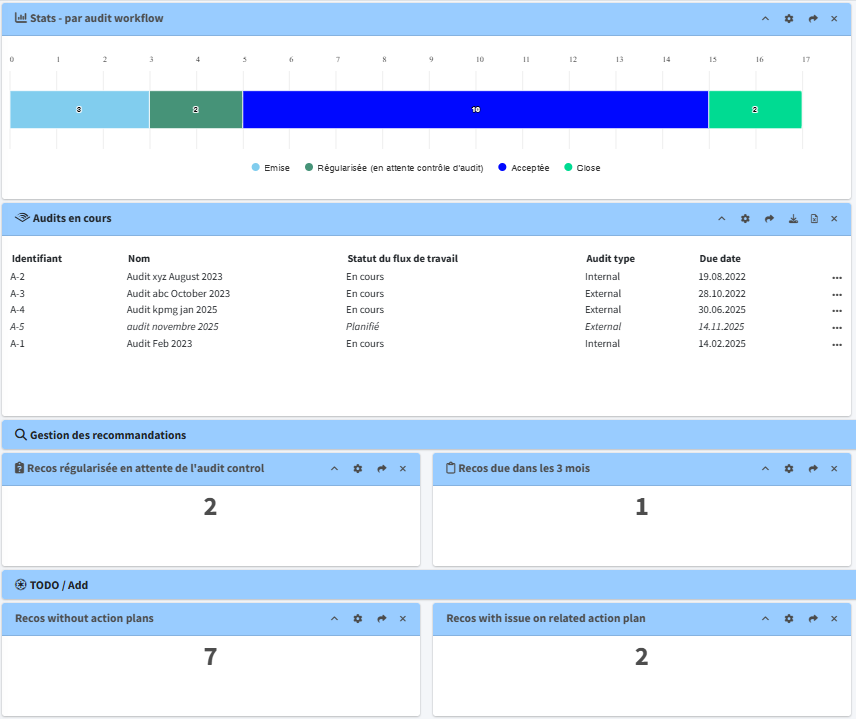
Task: Share the Recos without action plans widget
Action: point(381,619)
